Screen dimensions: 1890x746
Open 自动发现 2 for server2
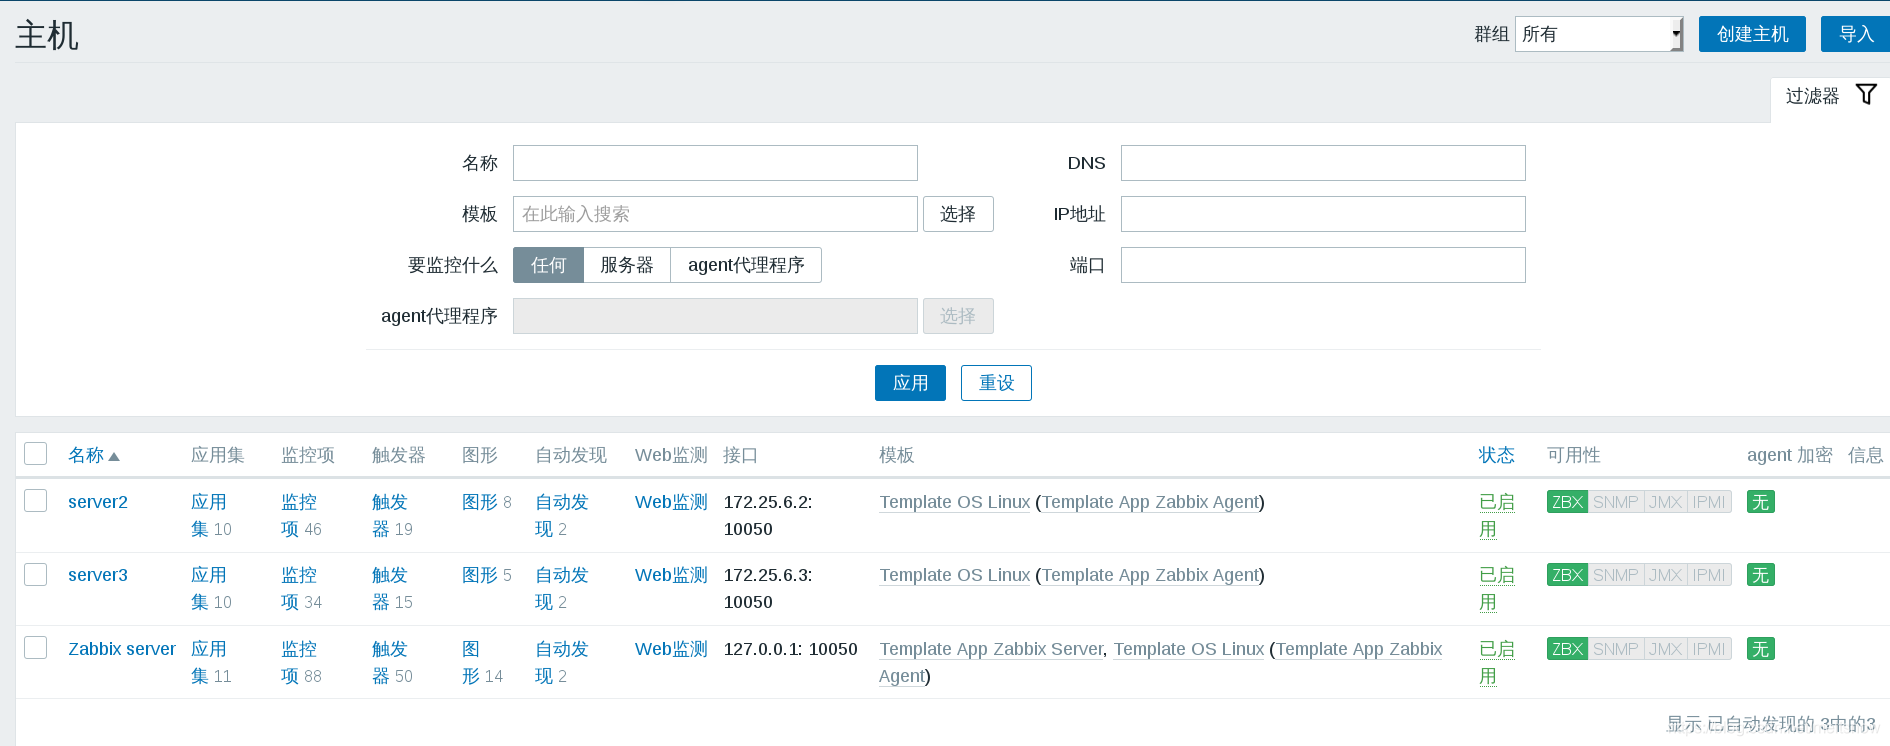(x=561, y=515)
